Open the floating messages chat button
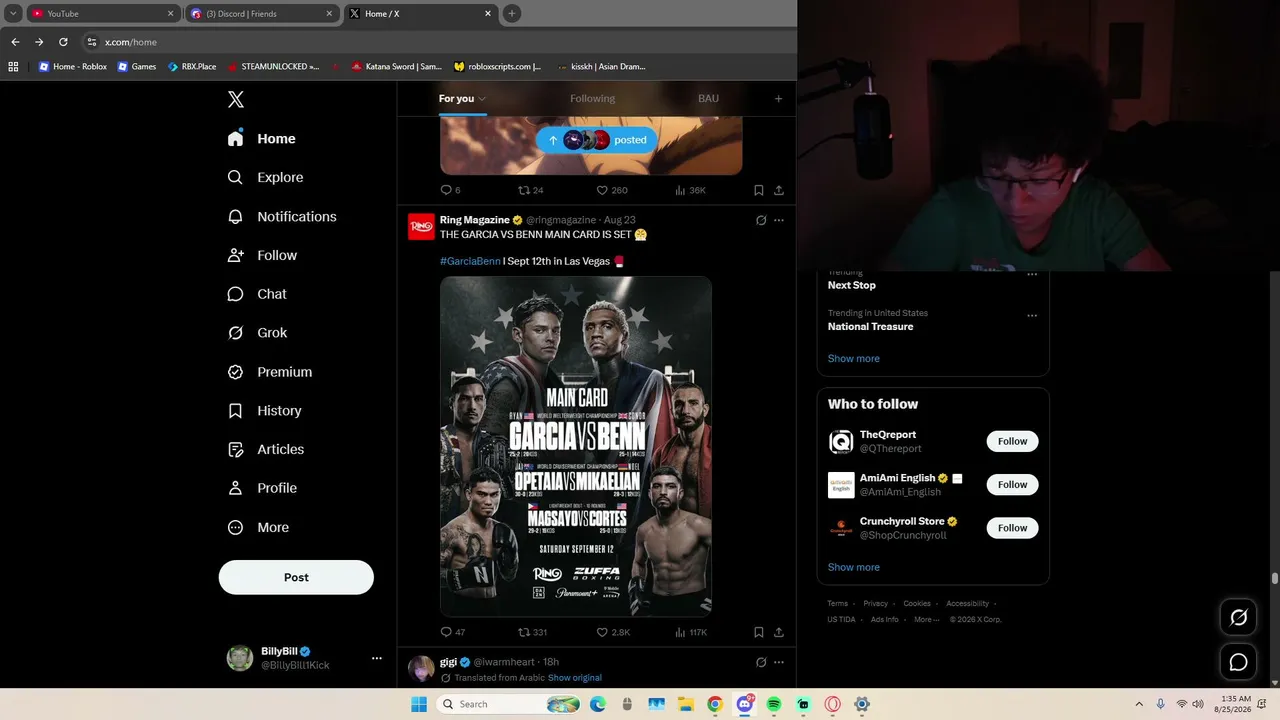This screenshot has height=720, width=1280. [1238, 662]
